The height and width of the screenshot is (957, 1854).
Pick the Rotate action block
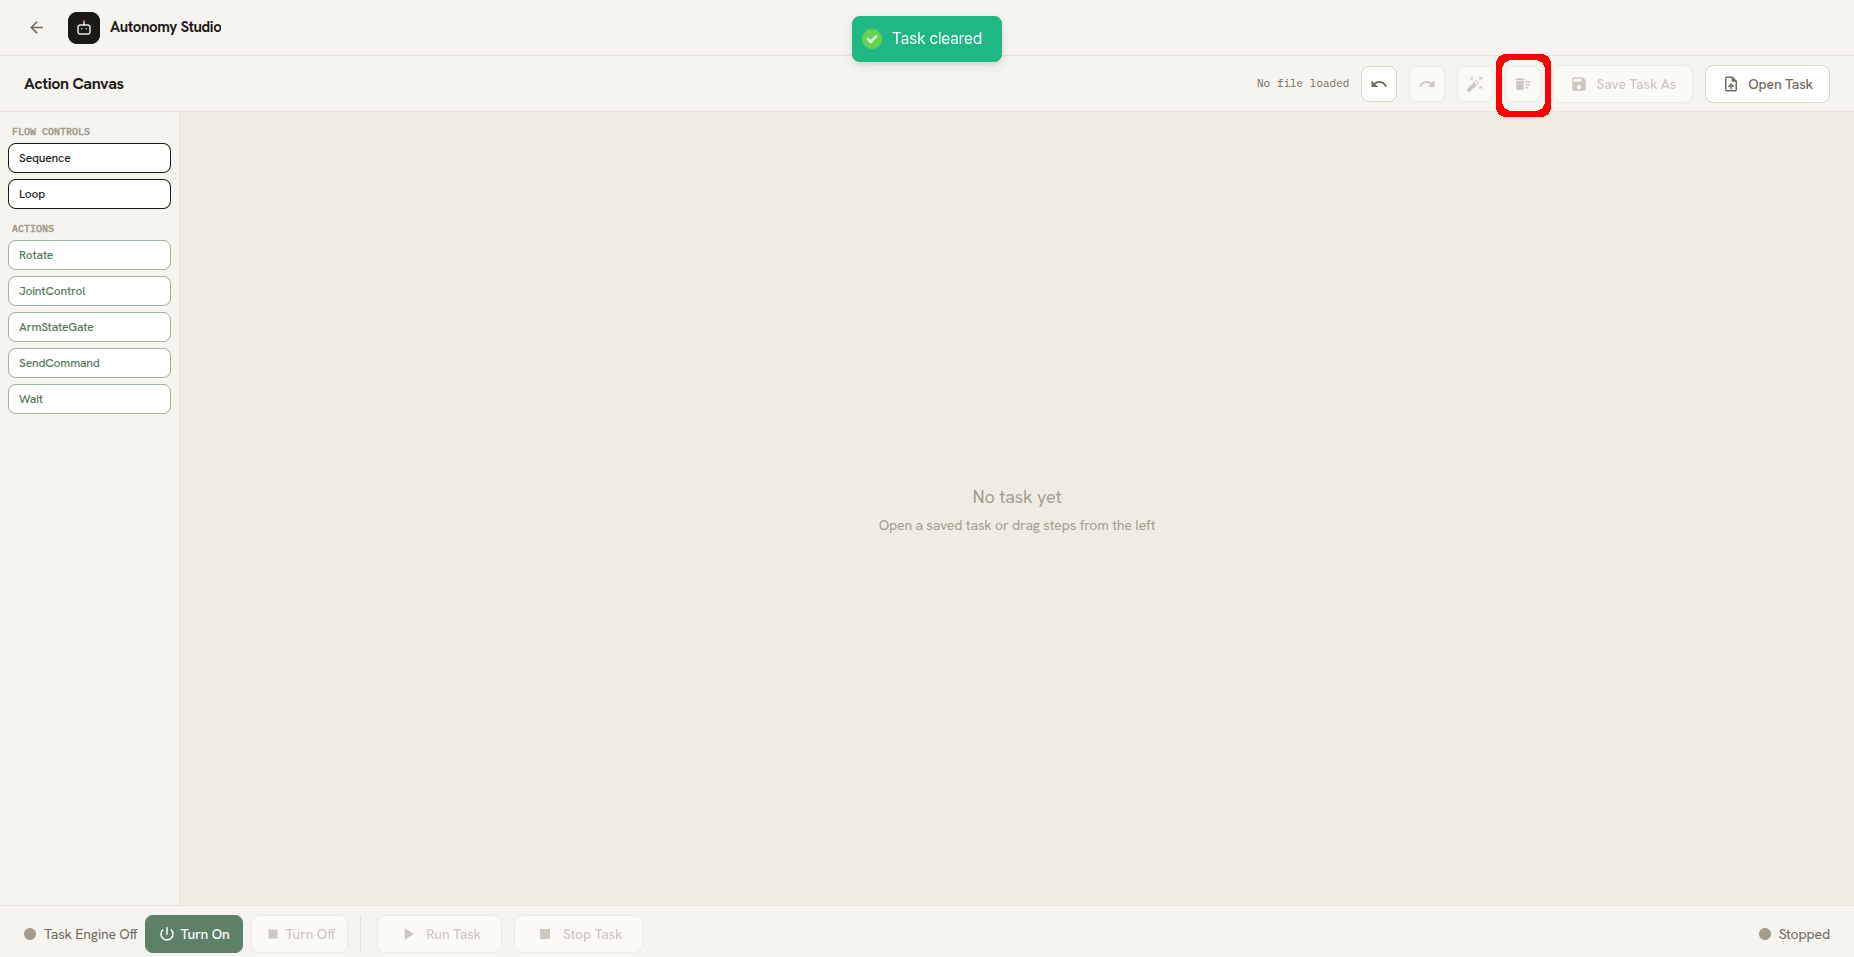pos(89,255)
